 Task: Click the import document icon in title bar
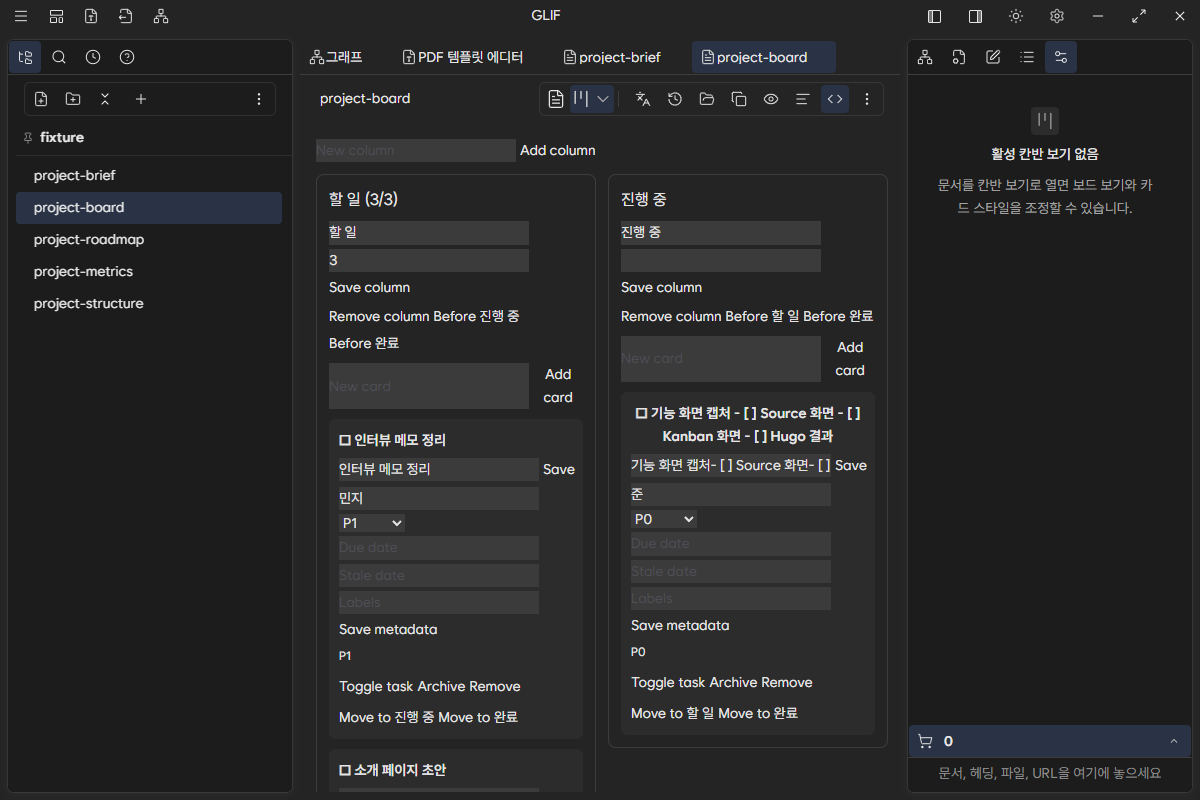click(125, 16)
